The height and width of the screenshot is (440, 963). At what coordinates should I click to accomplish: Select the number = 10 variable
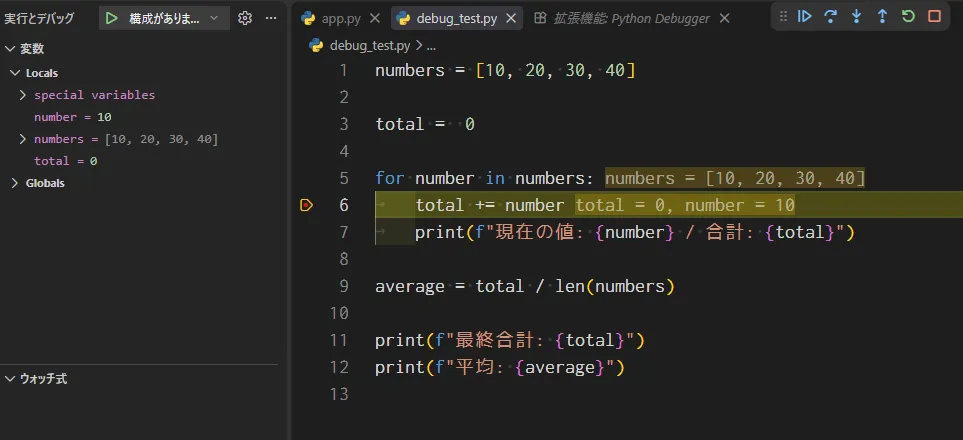tap(72, 117)
